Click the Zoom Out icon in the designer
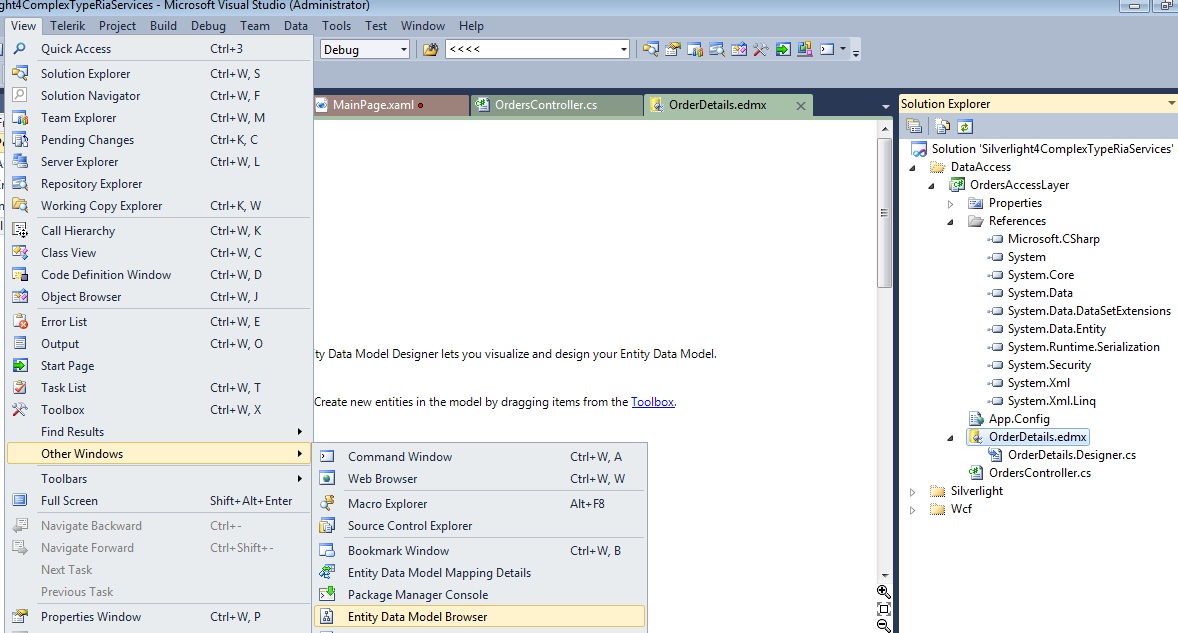This screenshot has height=633, width=1178. (884, 625)
